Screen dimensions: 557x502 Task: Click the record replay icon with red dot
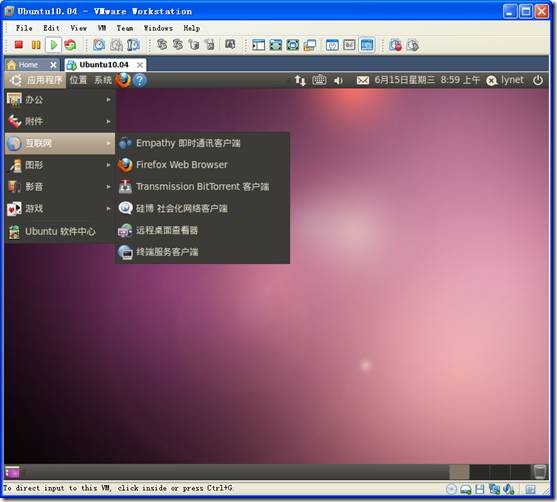click(x=395, y=45)
